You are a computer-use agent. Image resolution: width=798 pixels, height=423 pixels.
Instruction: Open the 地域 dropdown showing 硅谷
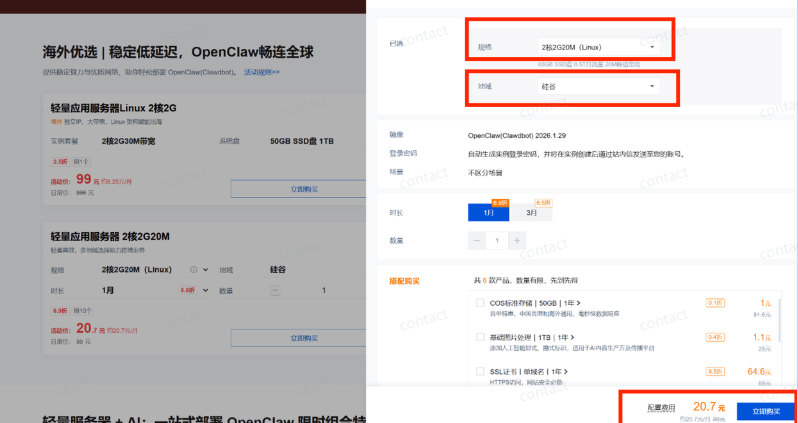coord(598,87)
